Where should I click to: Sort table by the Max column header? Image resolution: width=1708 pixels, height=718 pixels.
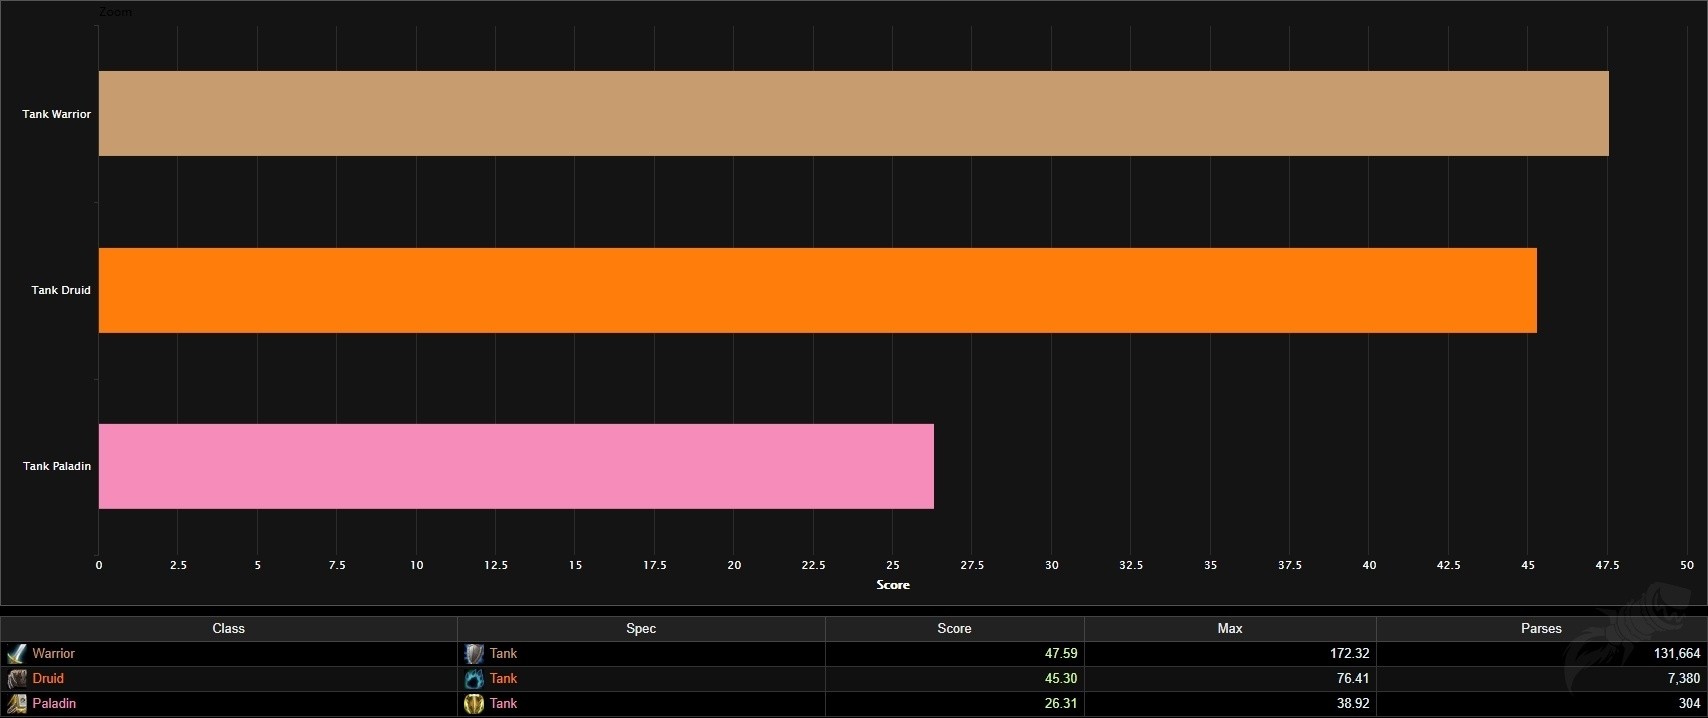tap(1230, 629)
